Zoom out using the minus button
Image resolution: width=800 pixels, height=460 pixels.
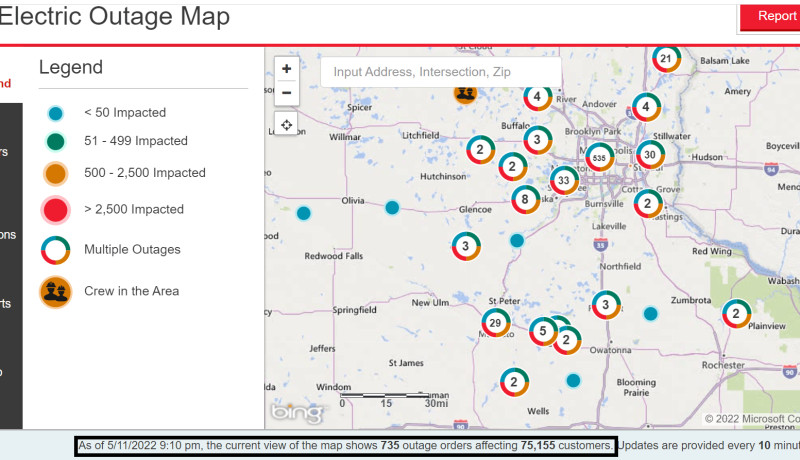[287, 93]
